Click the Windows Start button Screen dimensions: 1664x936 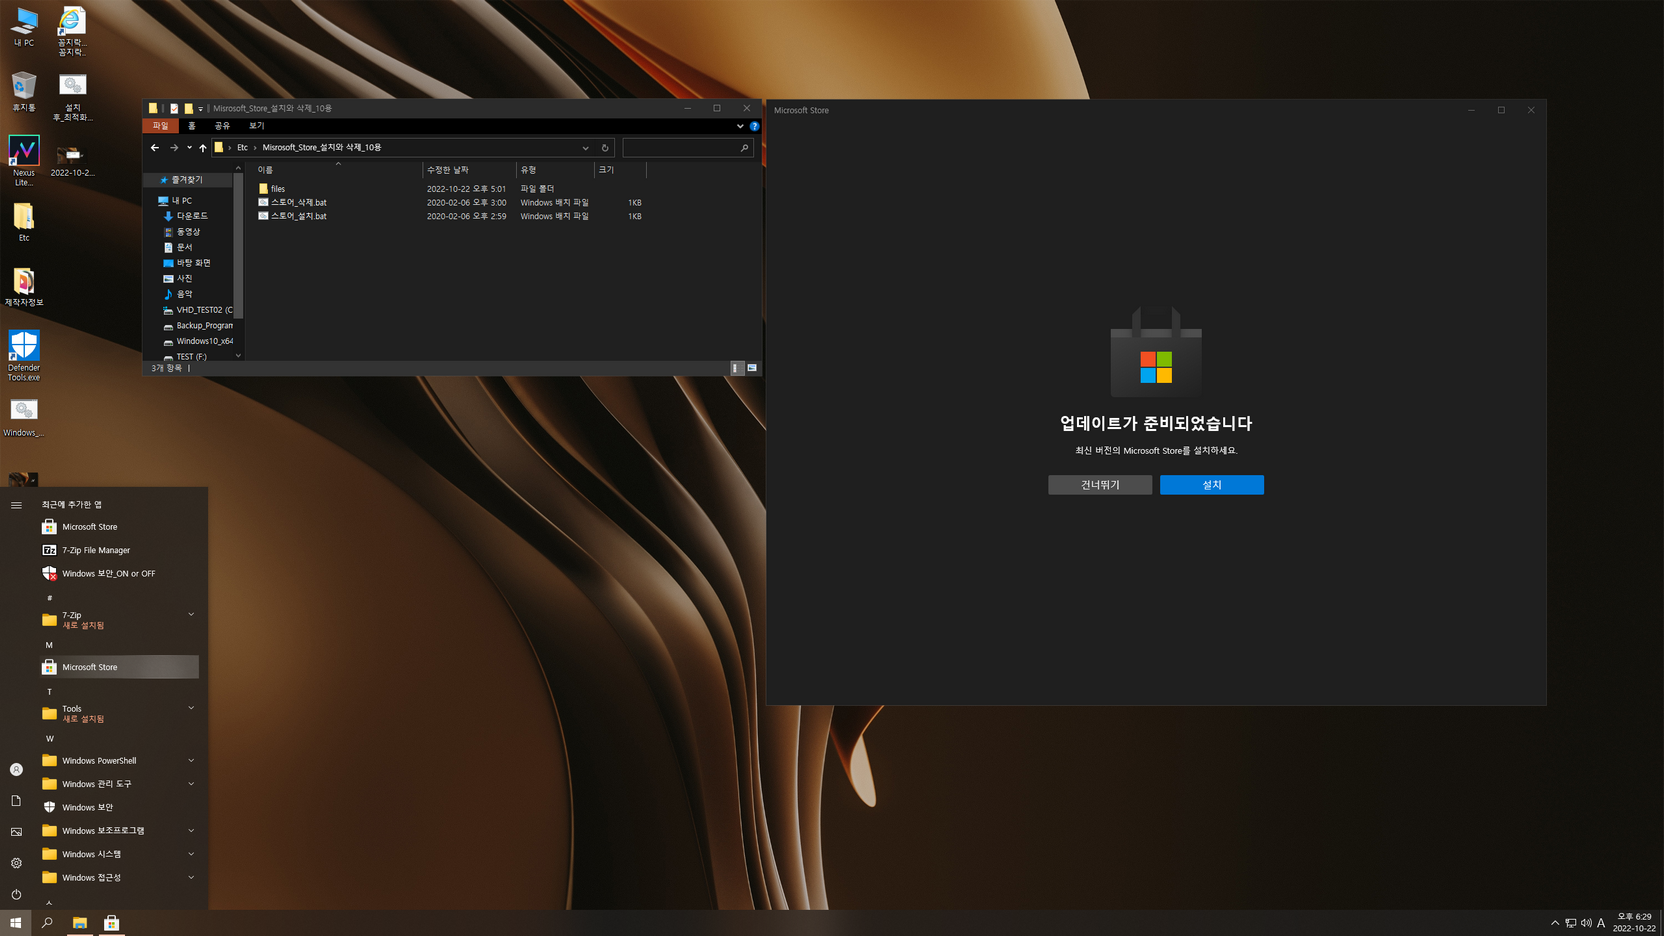[x=15, y=923]
